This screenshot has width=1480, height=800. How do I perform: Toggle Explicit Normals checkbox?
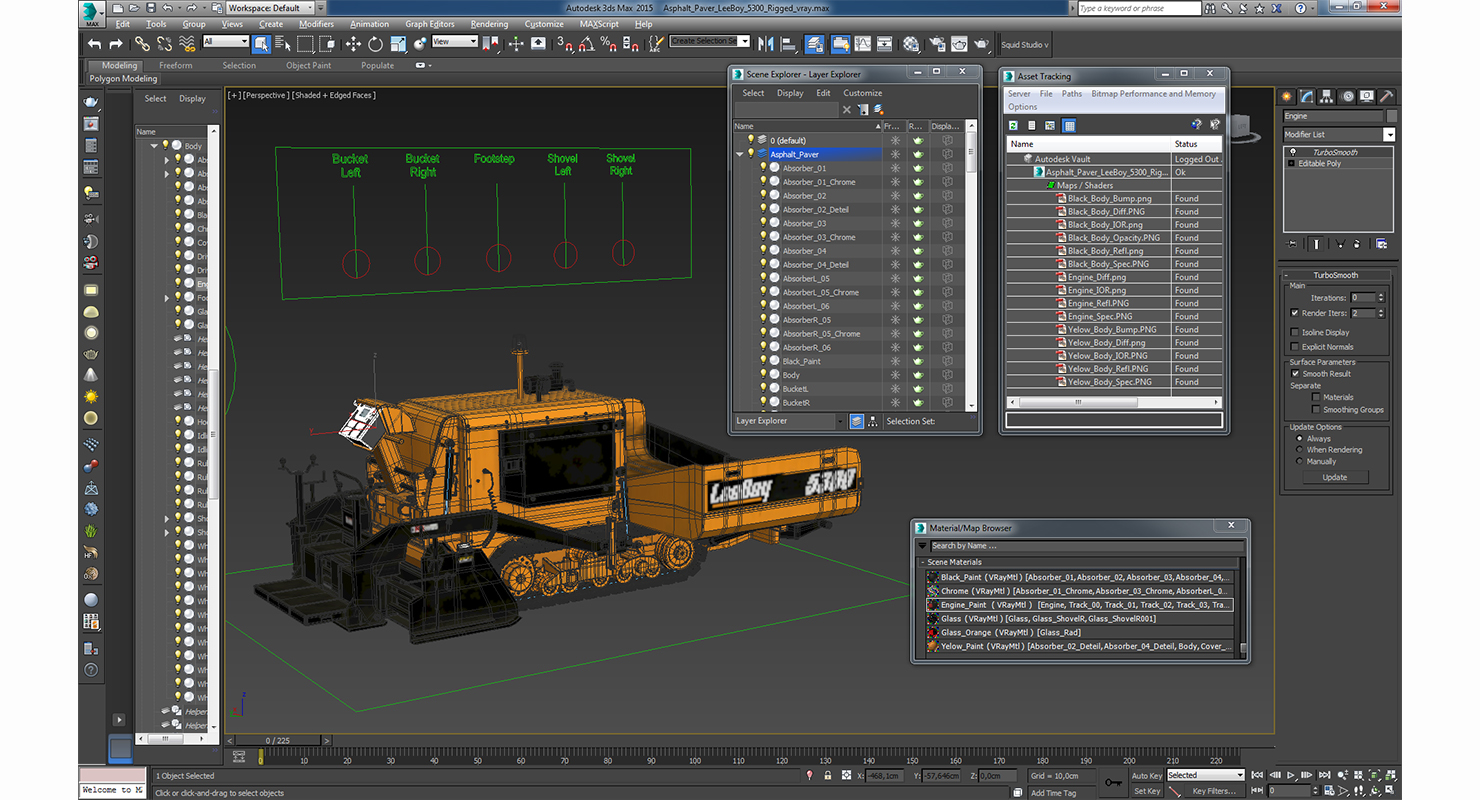coord(1295,347)
